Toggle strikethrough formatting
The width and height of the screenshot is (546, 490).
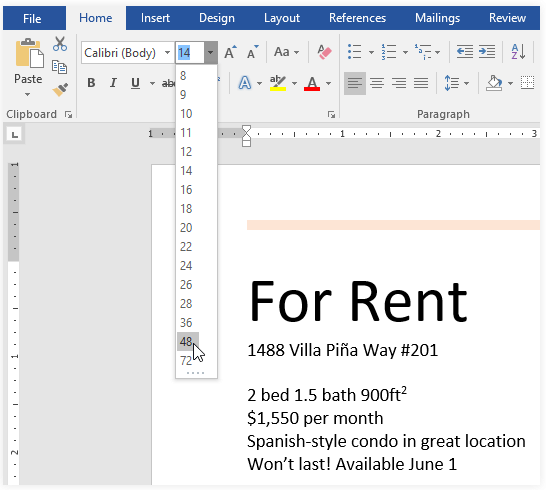click(x=169, y=83)
